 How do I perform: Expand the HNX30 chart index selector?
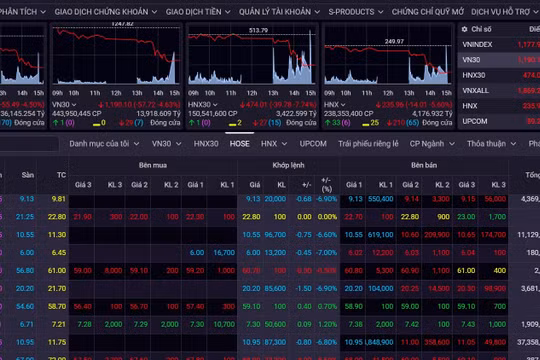click(x=203, y=104)
